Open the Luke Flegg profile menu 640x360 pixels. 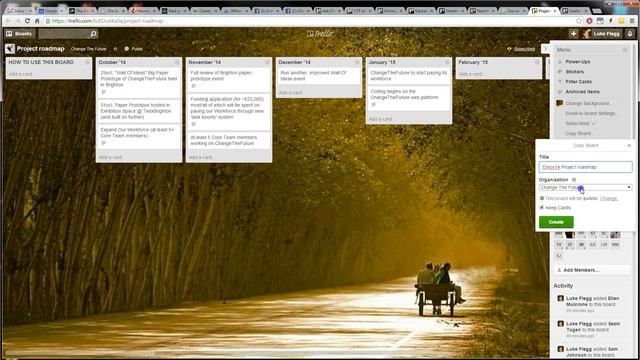click(602, 34)
